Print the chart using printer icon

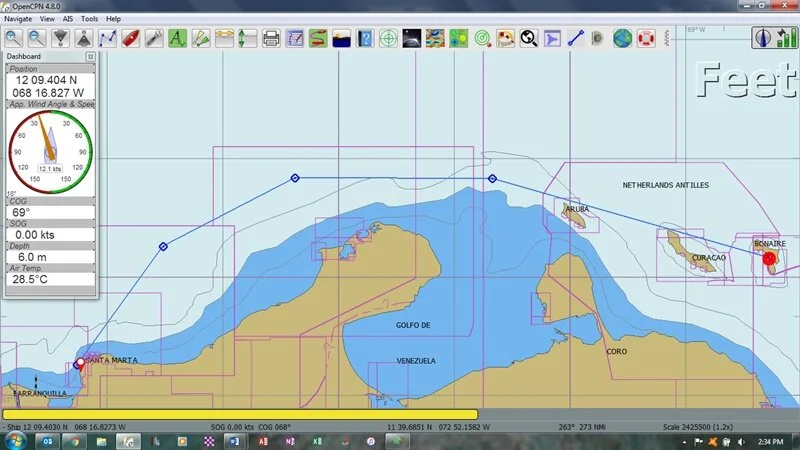(271, 38)
